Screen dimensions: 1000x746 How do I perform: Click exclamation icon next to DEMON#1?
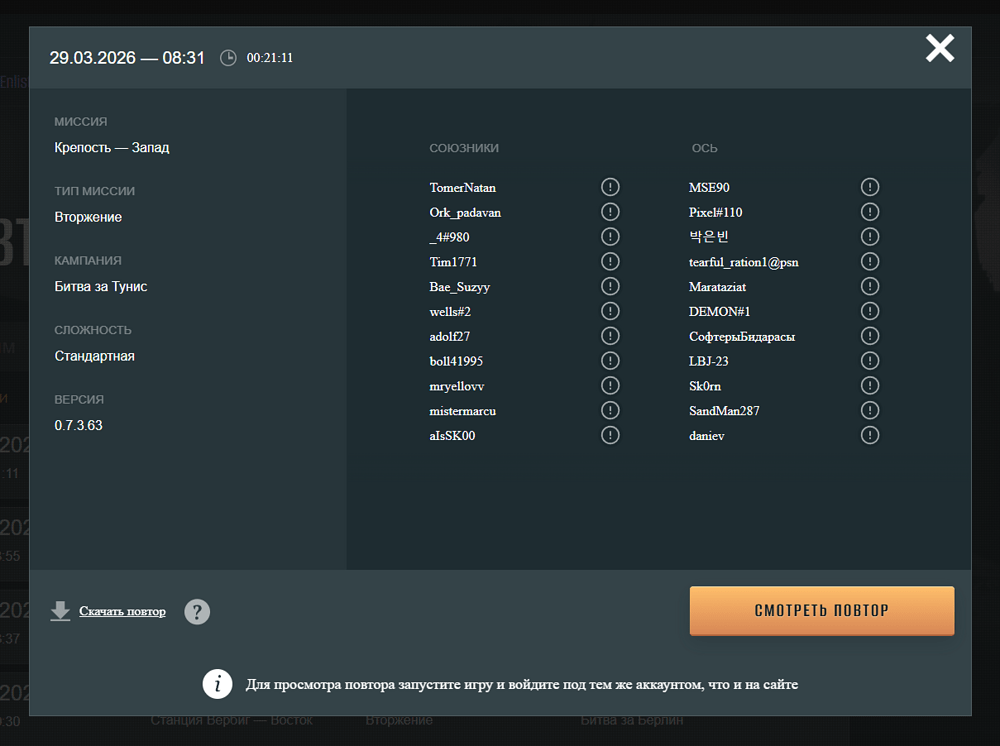pos(870,311)
